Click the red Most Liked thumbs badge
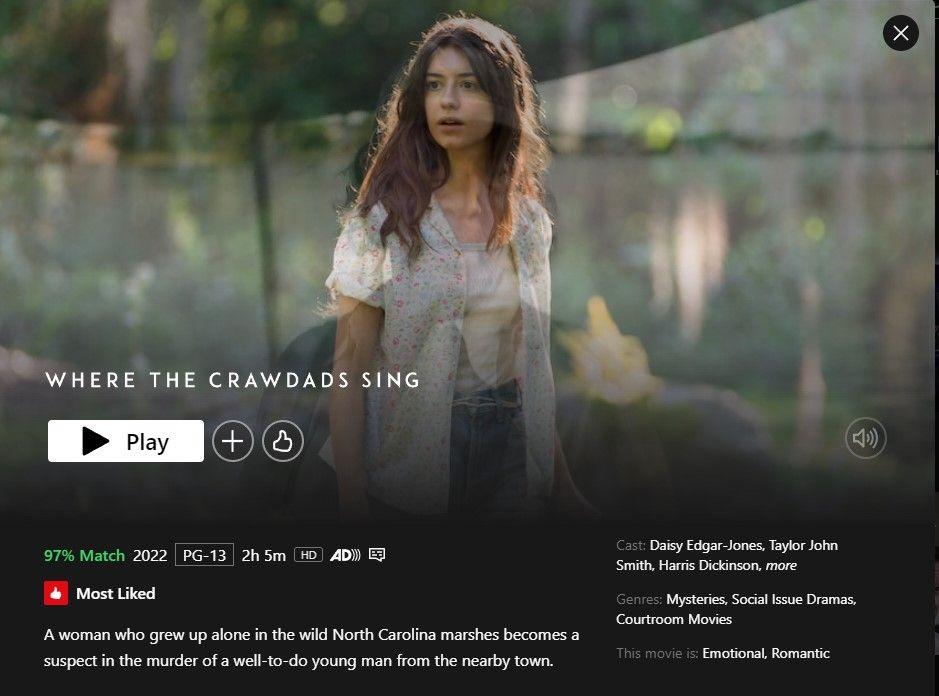 point(56,594)
